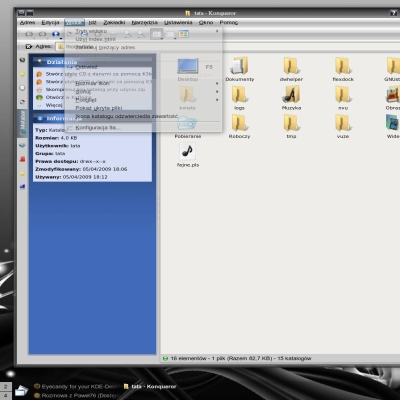Open the Okno menu
The height and width of the screenshot is (400, 400).
pos(206,23)
